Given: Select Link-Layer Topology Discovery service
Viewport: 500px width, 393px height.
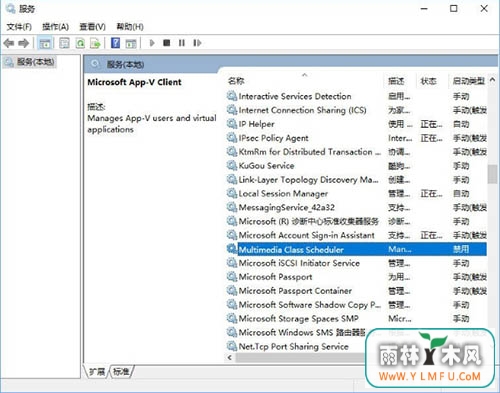Looking at the screenshot, I should click(356, 180).
